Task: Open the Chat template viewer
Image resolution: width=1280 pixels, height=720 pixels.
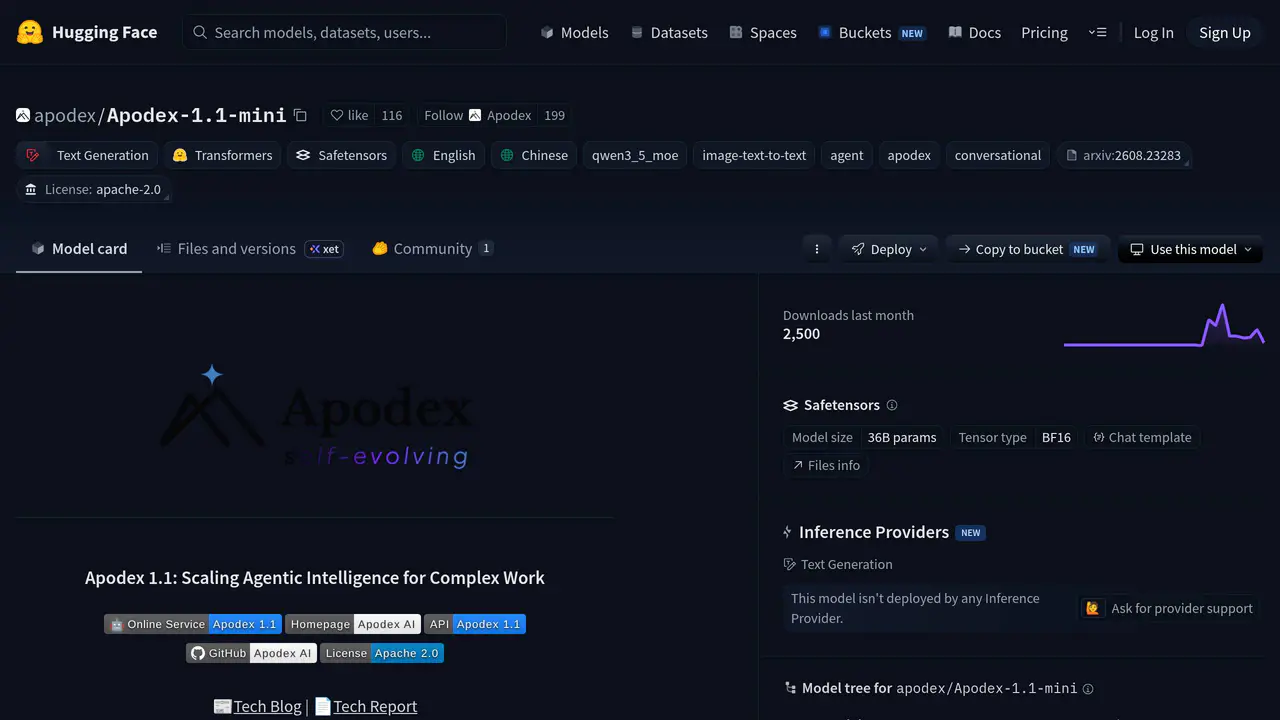Action: (1142, 437)
